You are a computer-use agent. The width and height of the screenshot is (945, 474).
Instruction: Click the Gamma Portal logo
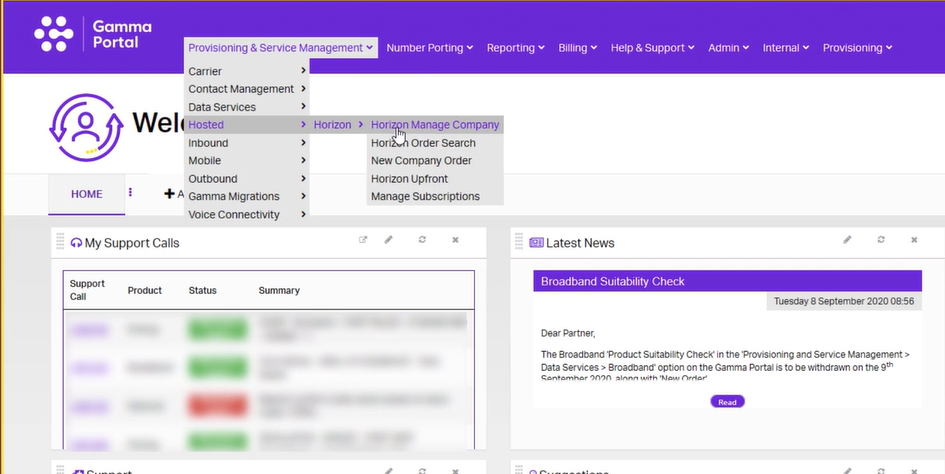[92, 34]
